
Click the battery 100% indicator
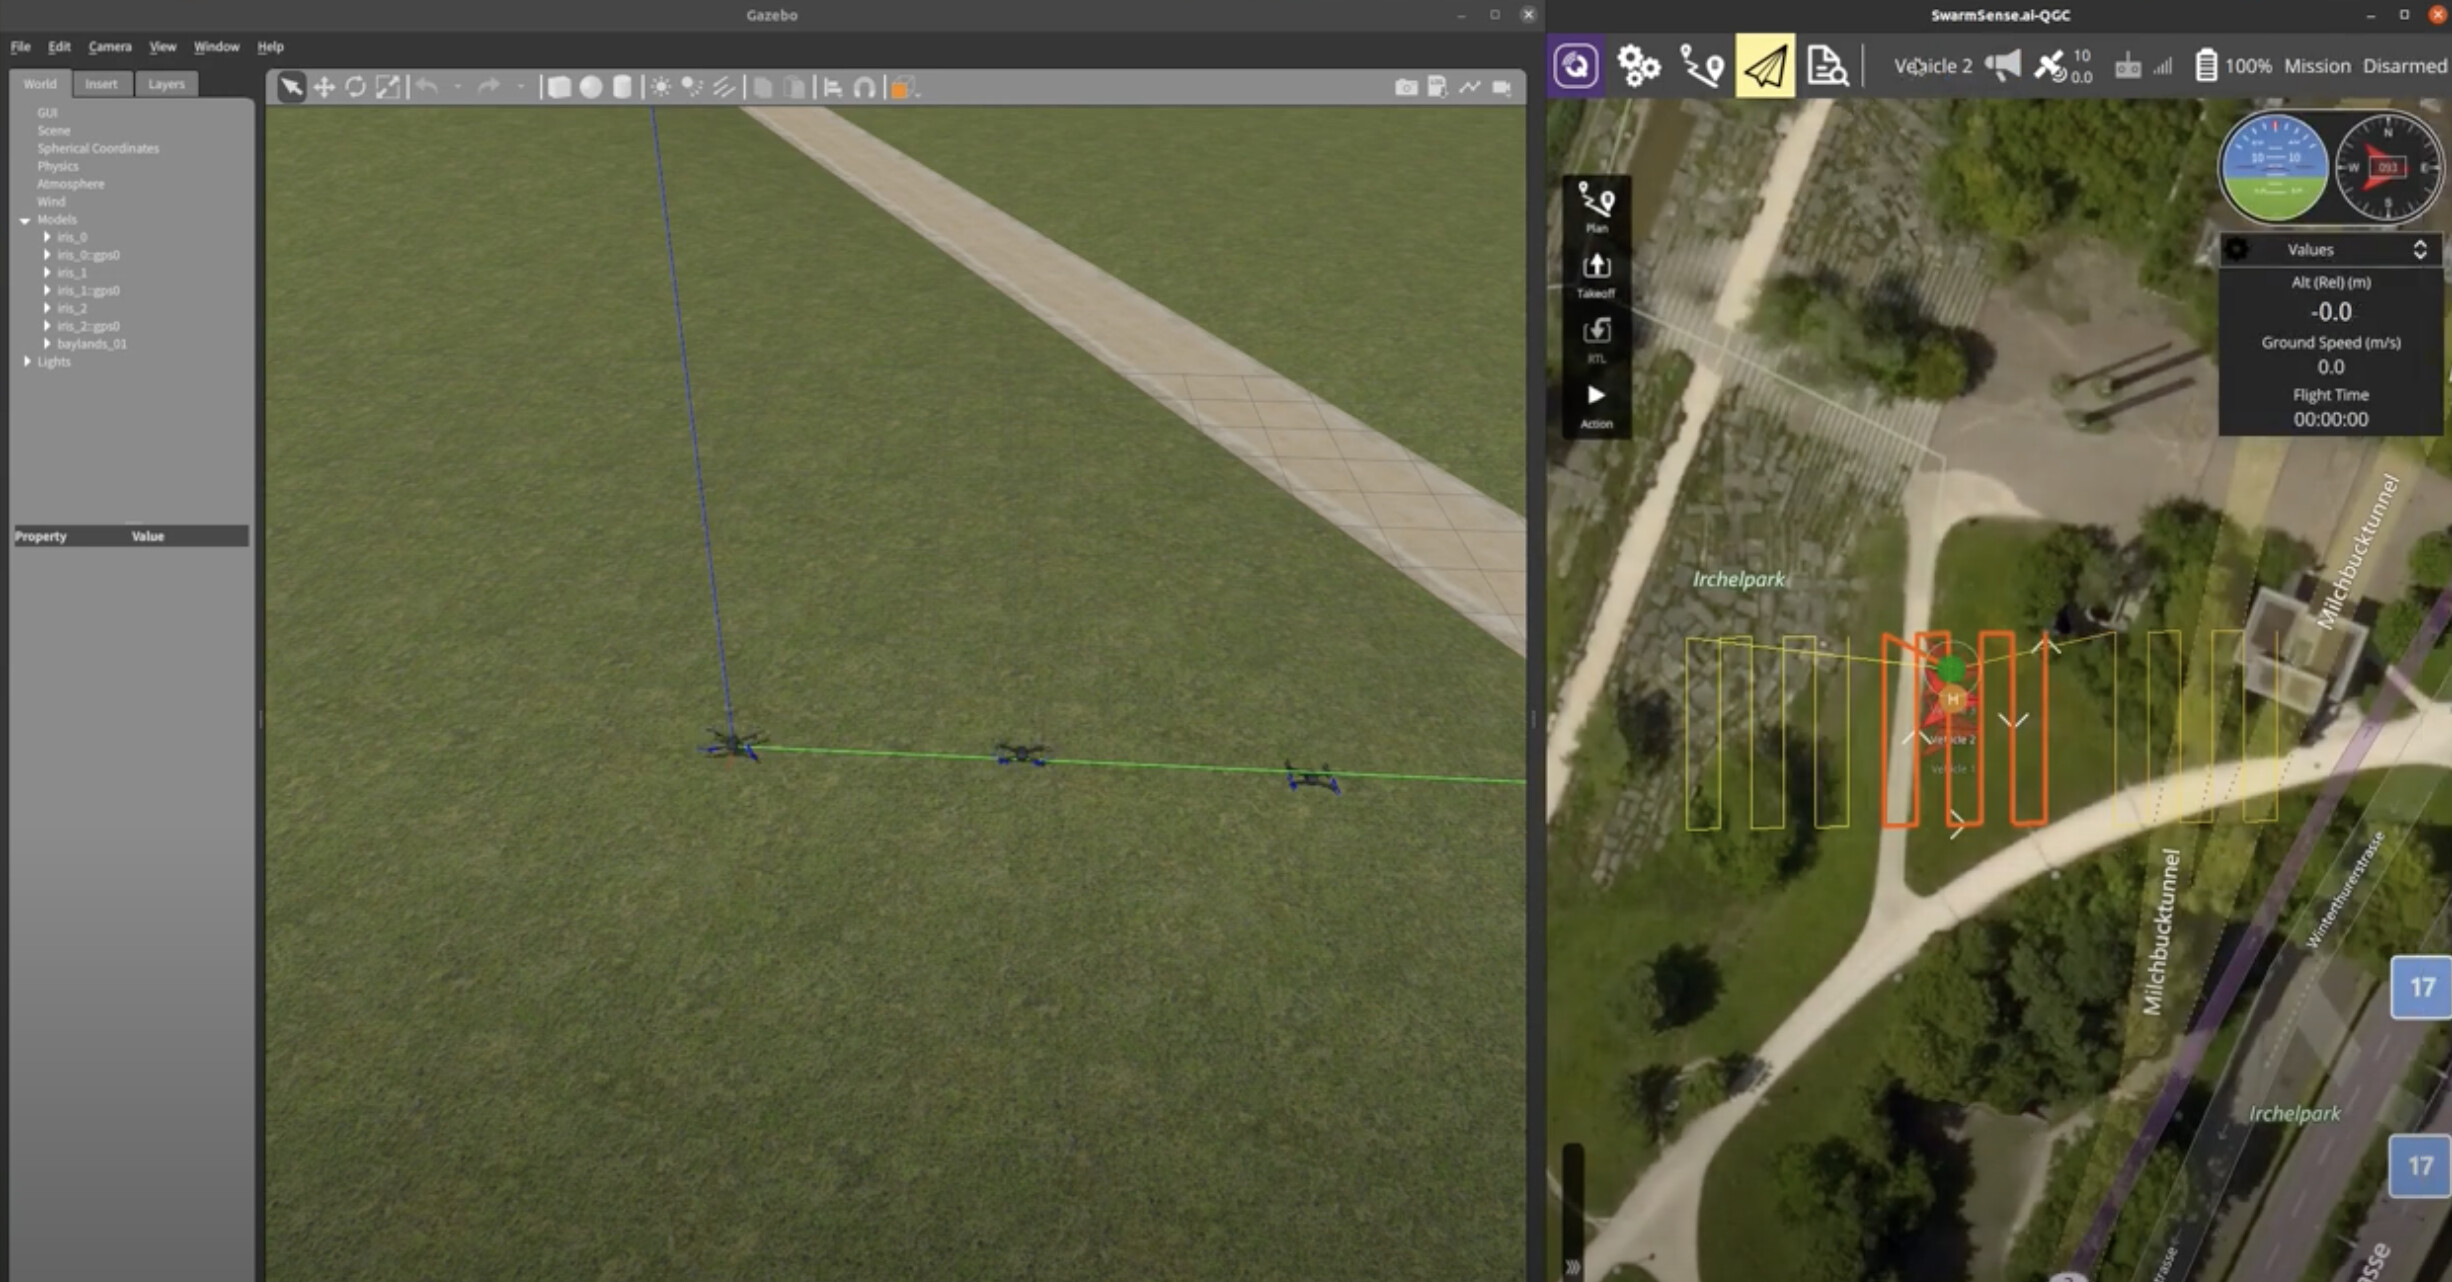(2232, 66)
